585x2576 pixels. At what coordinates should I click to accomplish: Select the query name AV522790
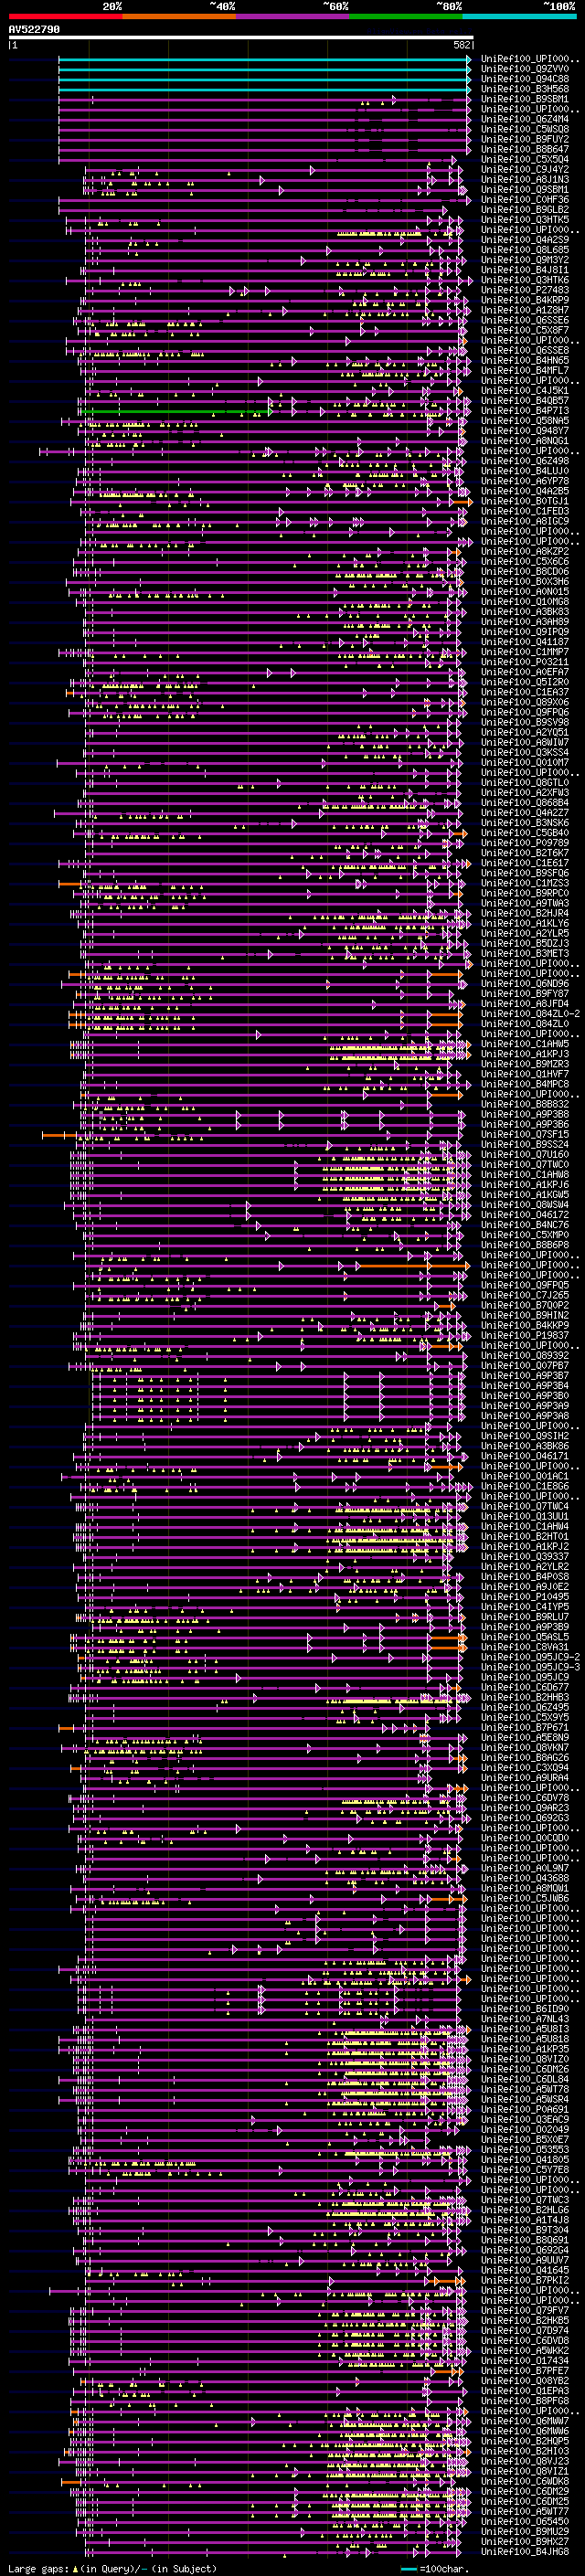(x=34, y=30)
